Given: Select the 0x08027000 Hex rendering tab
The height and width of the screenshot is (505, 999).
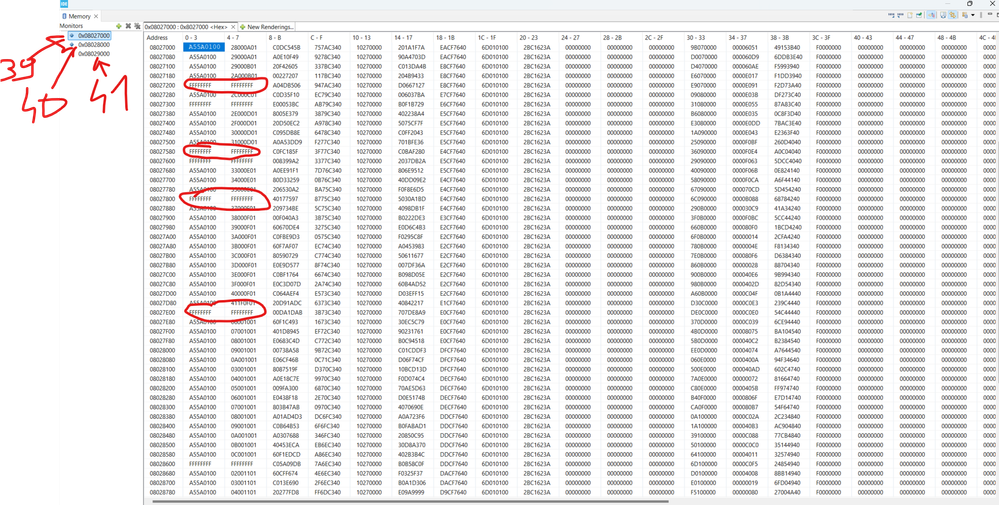Looking at the screenshot, I should pyautogui.click(x=190, y=27).
